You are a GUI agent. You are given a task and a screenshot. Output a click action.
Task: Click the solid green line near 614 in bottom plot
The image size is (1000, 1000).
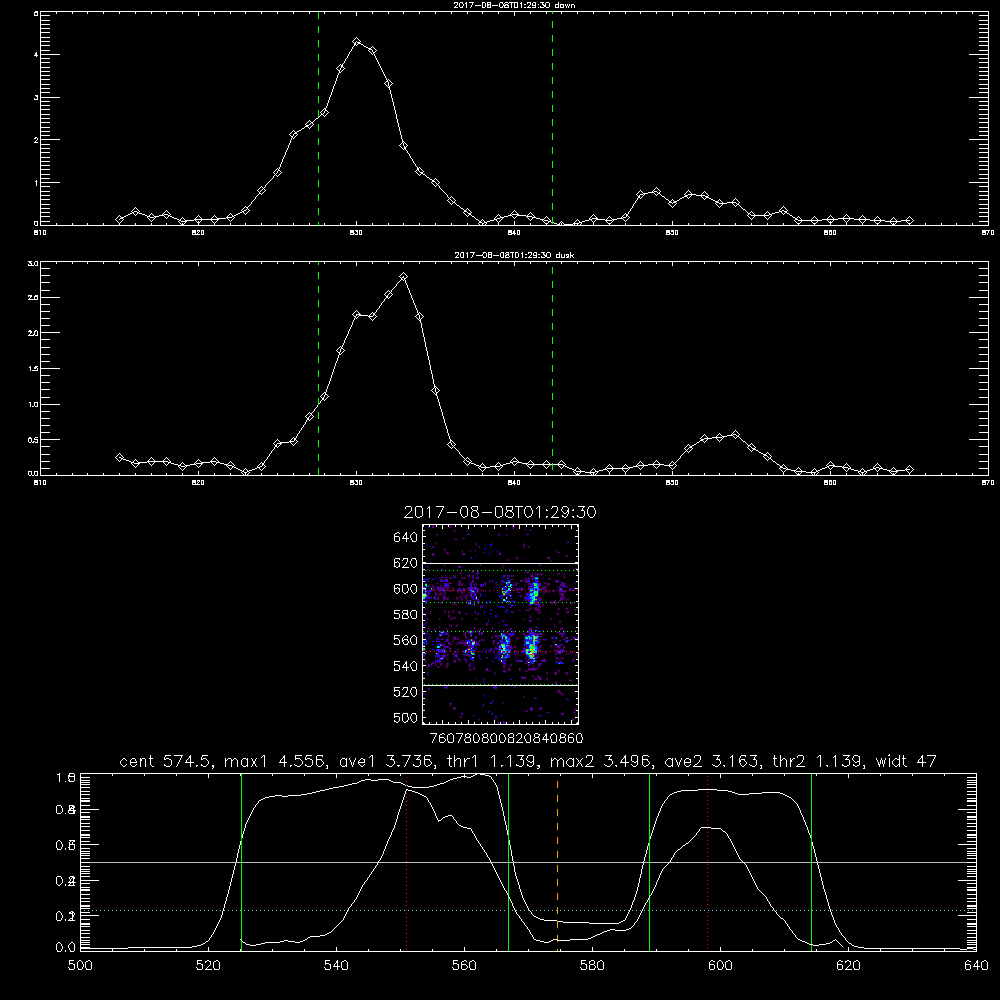click(x=811, y=861)
